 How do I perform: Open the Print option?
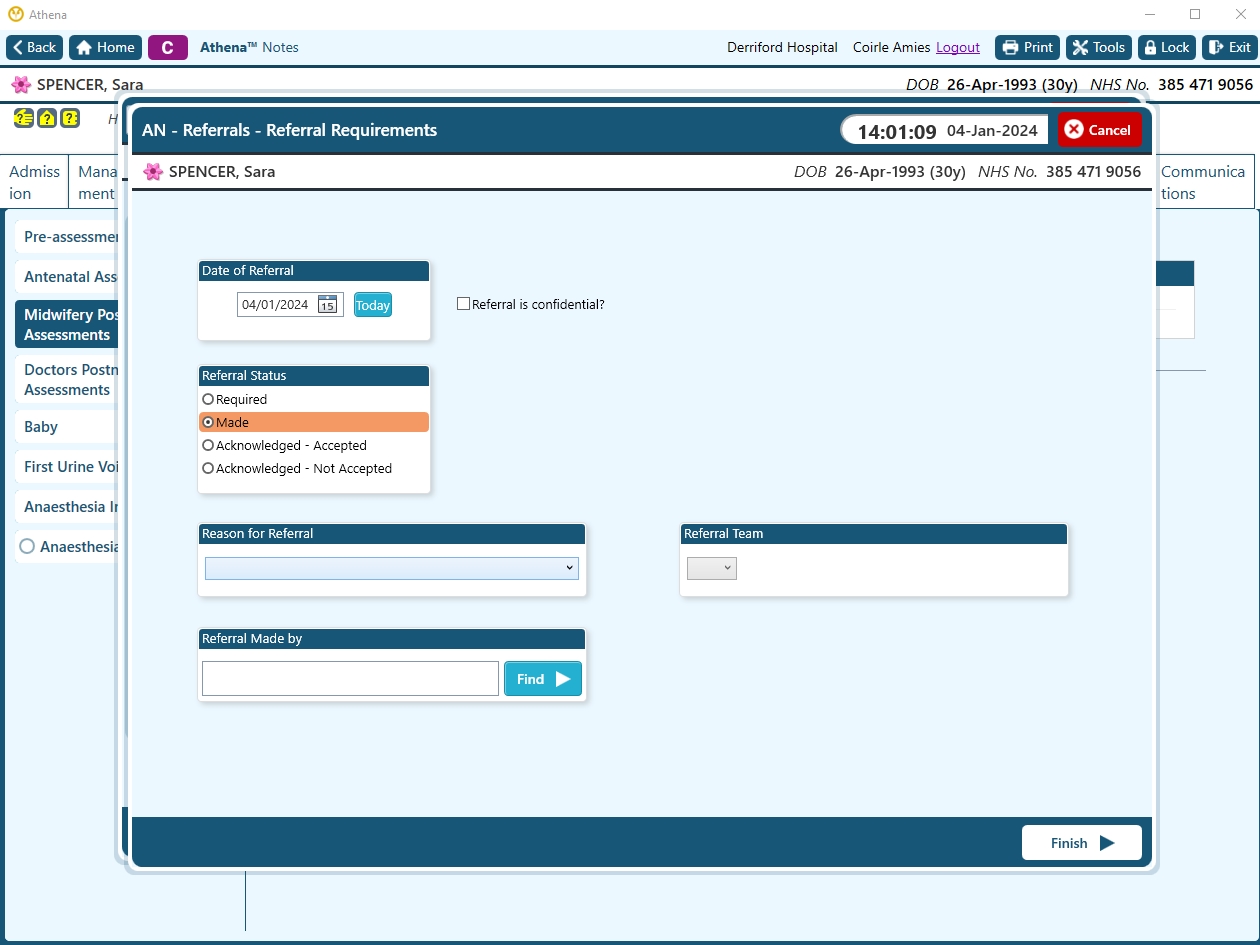[1027, 47]
